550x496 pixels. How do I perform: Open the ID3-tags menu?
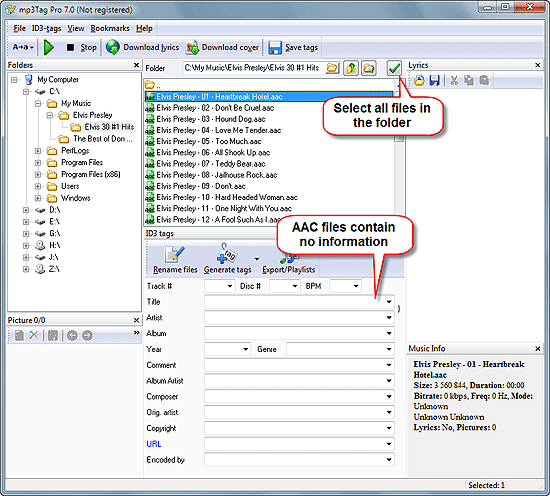[46, 28]
